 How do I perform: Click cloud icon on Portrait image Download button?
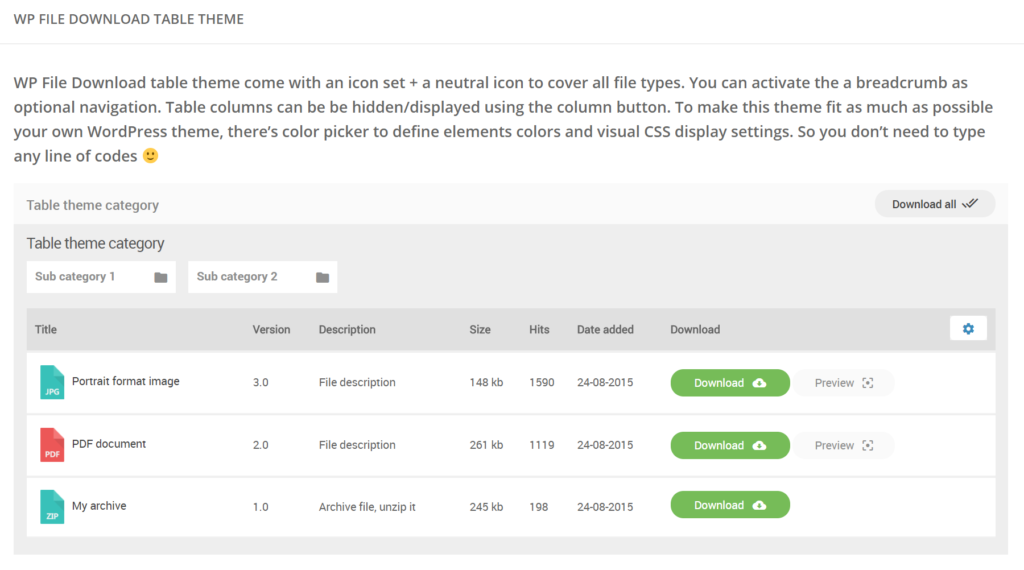(760, 383)
